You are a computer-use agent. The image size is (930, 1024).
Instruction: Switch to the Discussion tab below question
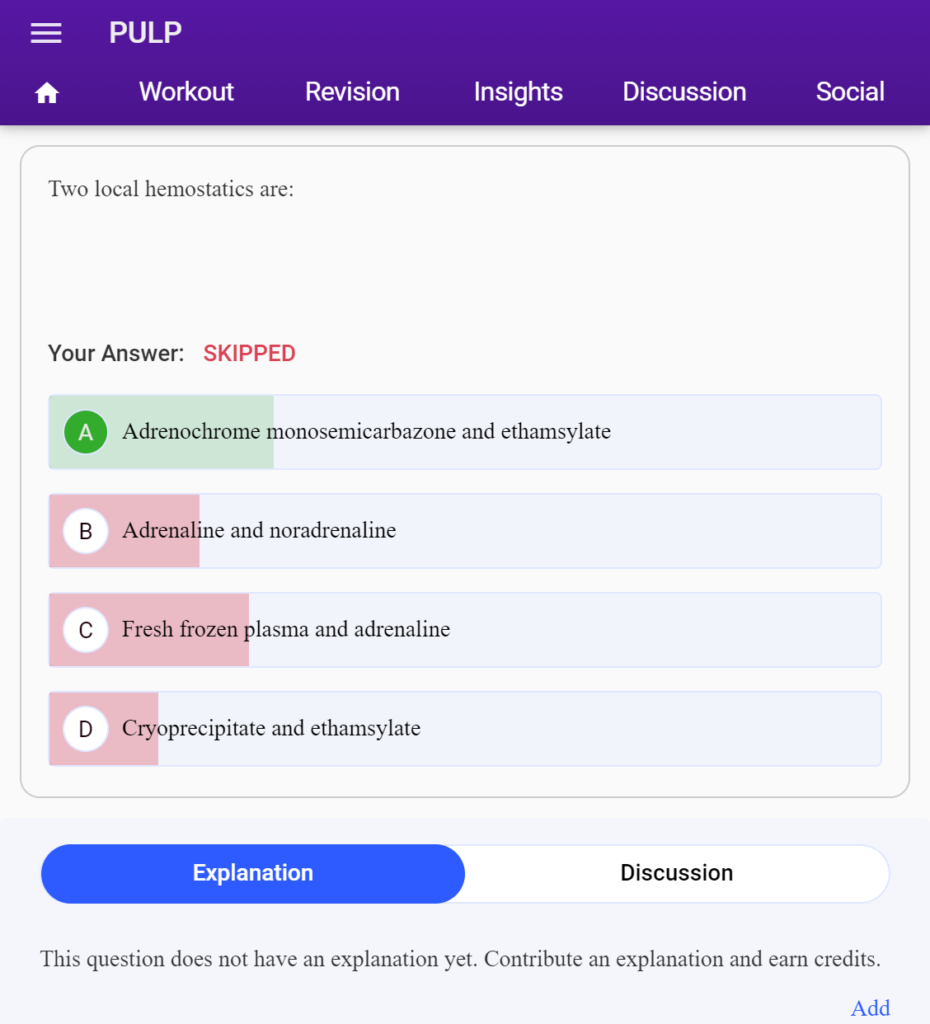[677, 874]
